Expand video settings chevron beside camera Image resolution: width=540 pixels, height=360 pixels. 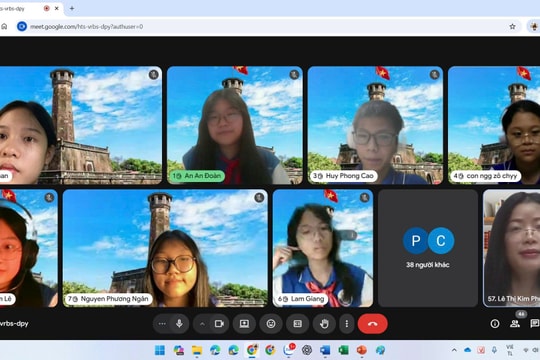(x=202, y=324)
